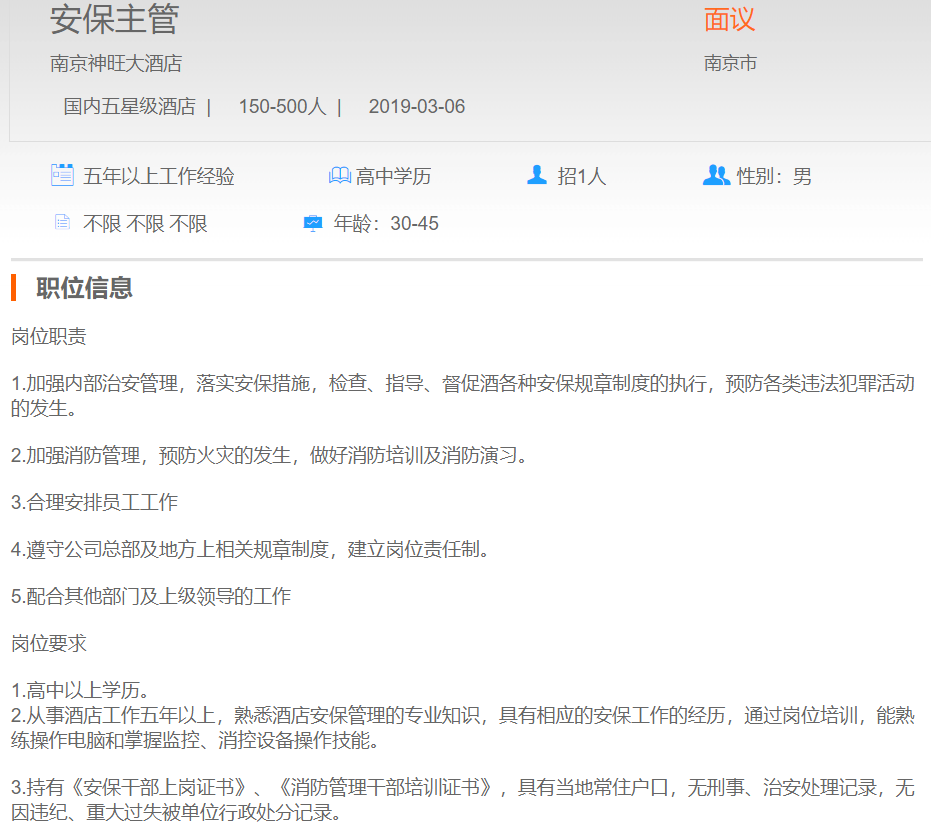Click the open book education icon
The height and width of the screenshot is (829, 931).
[340, 176]
